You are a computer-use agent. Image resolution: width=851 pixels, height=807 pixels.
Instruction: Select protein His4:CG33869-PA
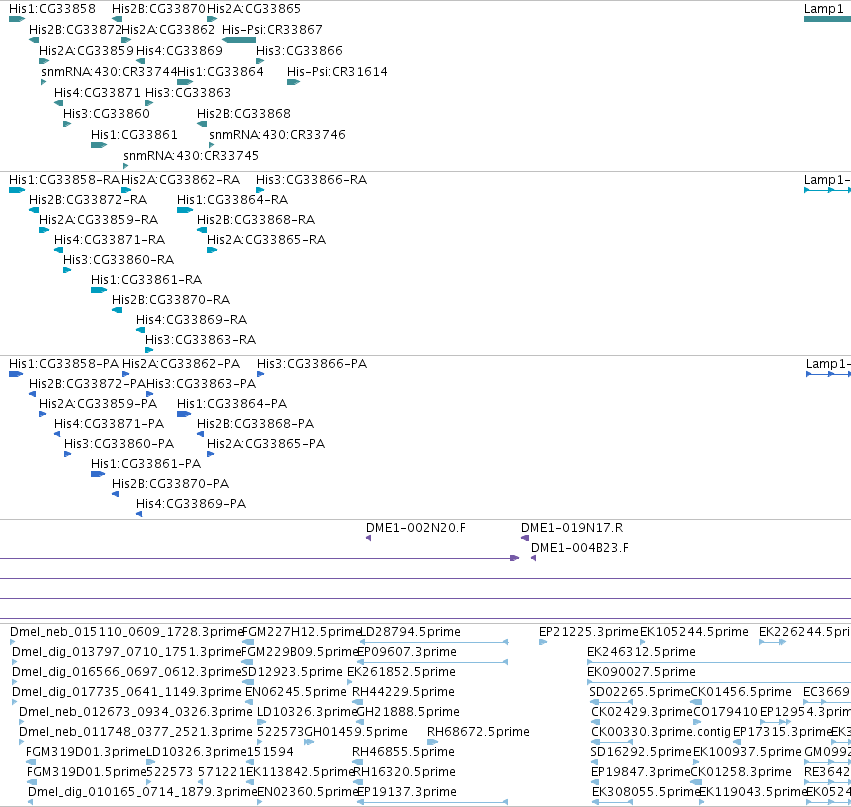[190, 504]
